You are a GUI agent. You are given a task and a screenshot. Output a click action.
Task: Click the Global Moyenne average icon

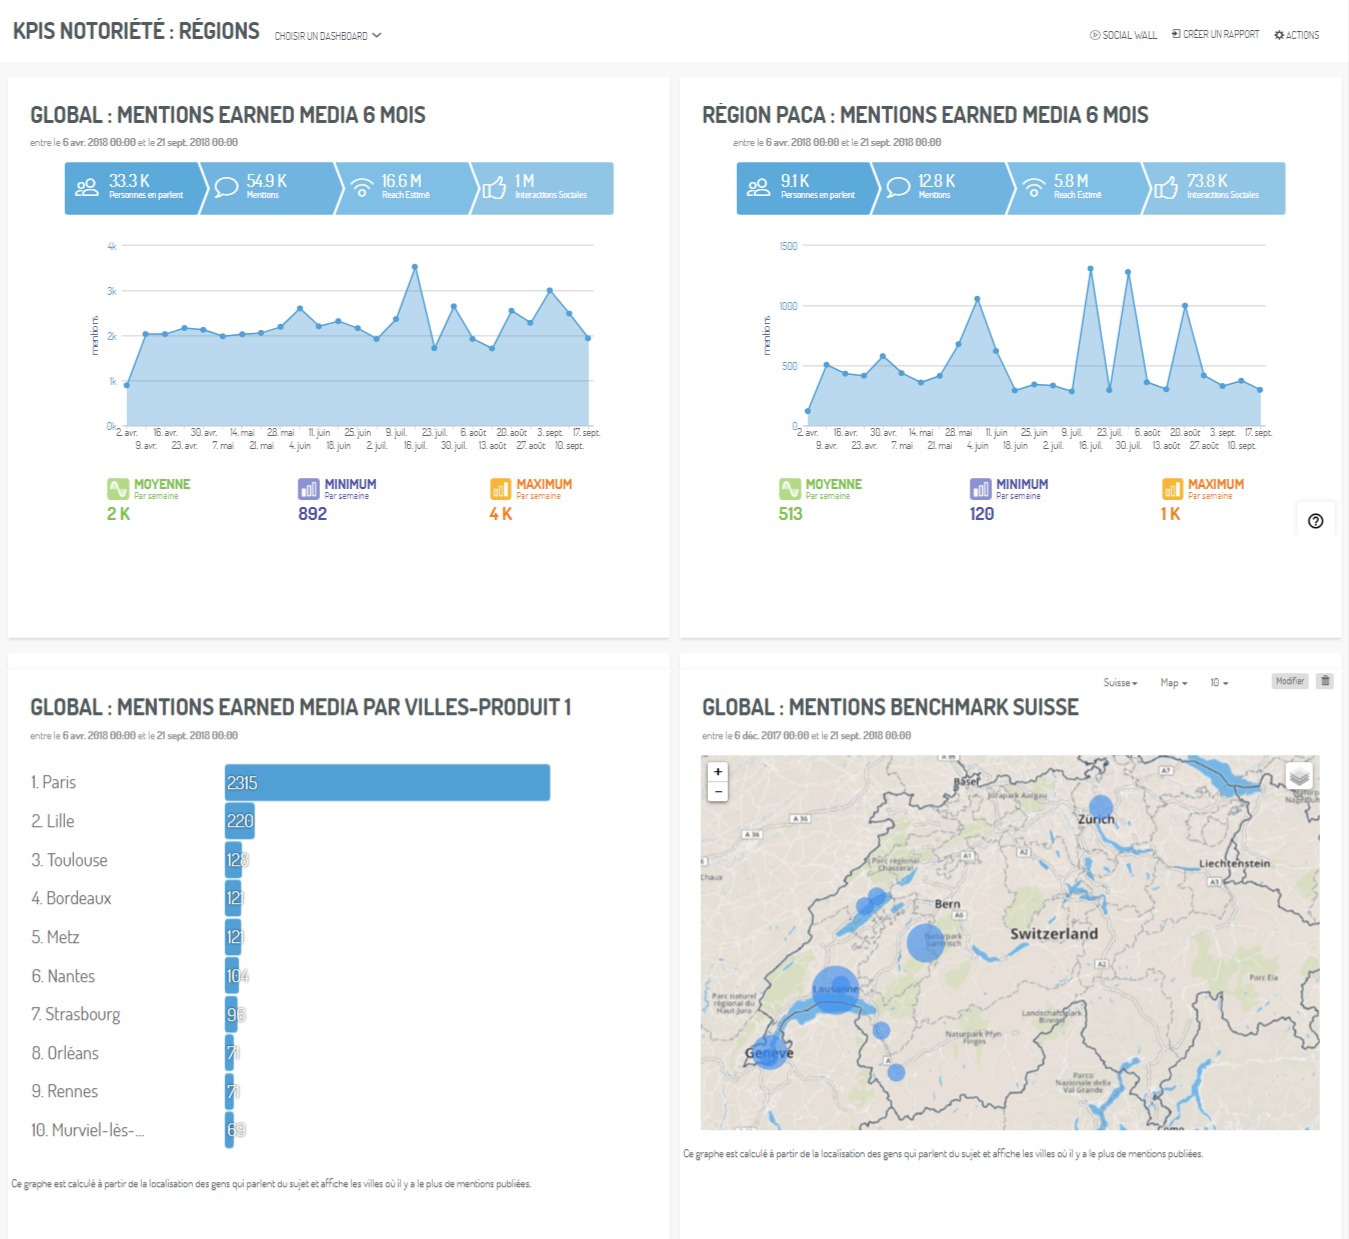click(x=118, y=489)
